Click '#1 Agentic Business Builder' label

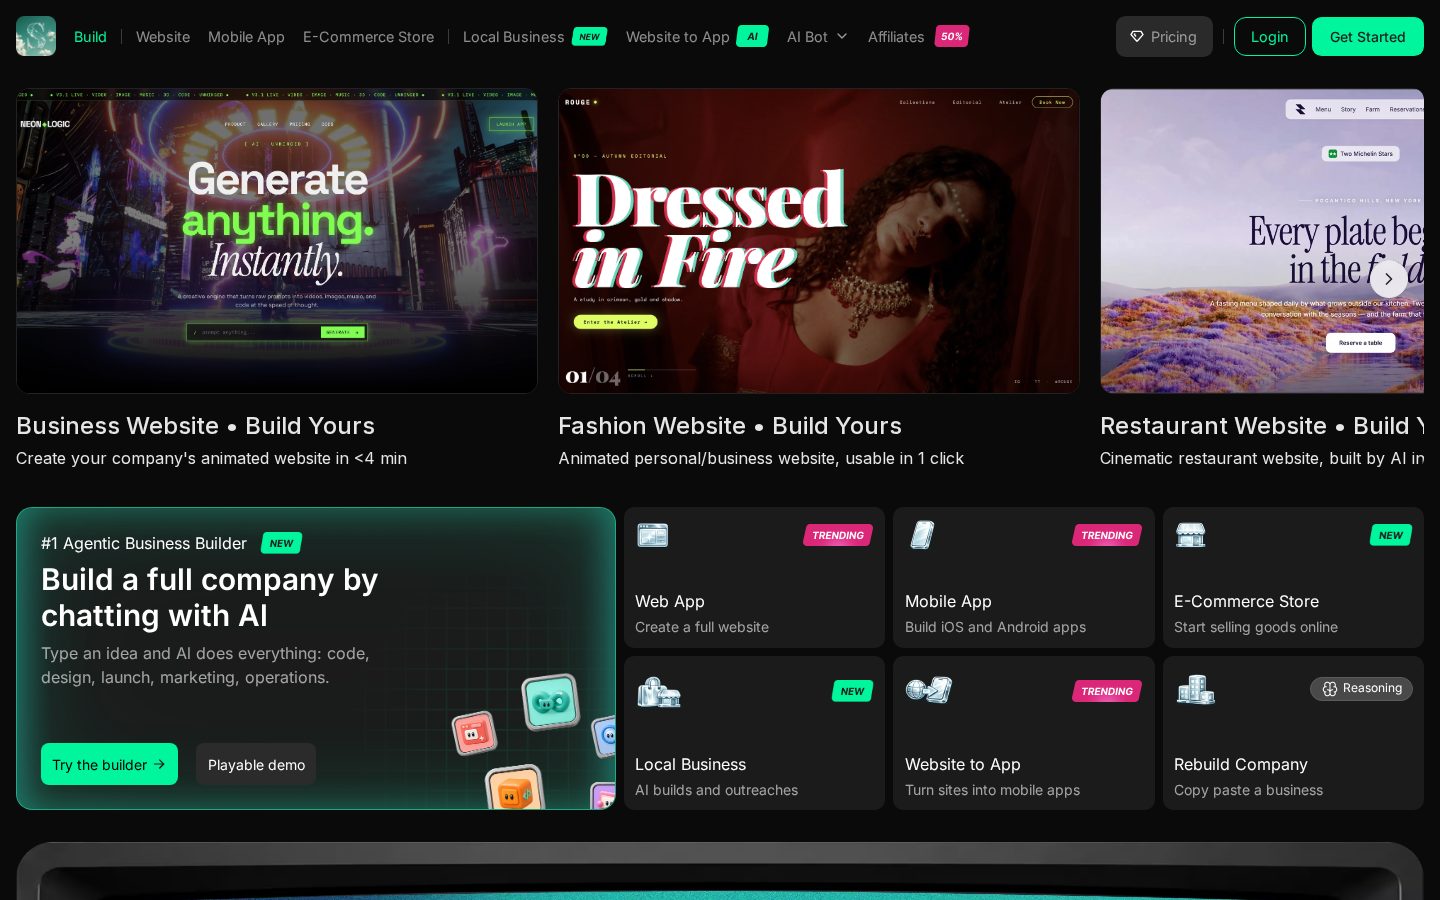144,543
